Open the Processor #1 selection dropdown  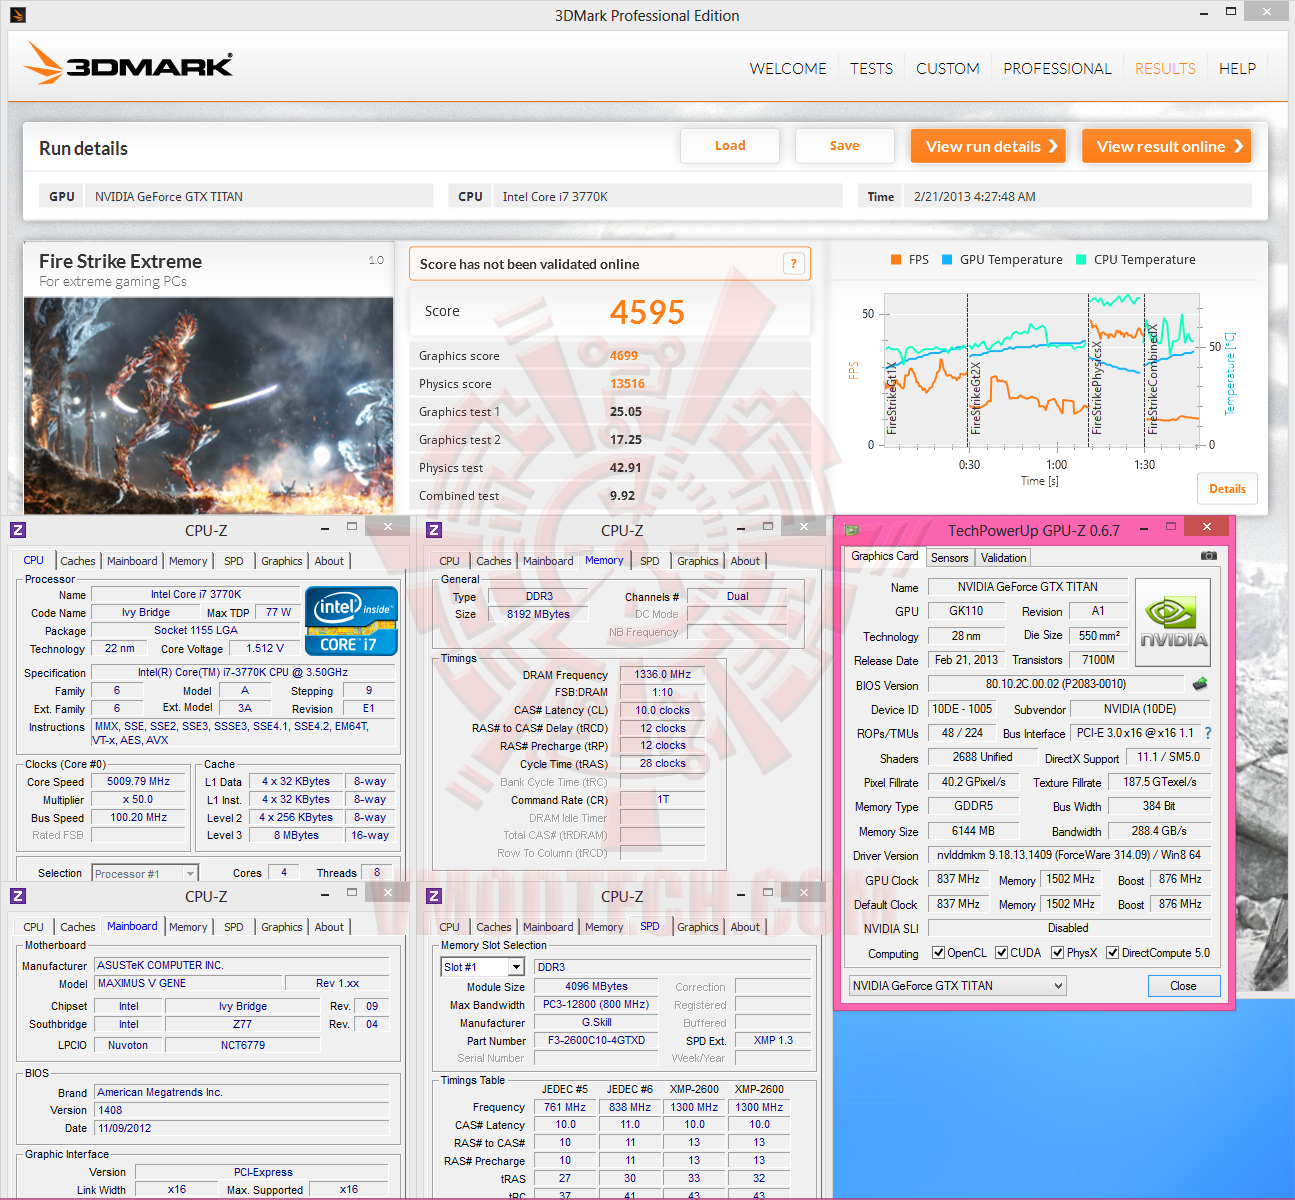coord(145,873)
